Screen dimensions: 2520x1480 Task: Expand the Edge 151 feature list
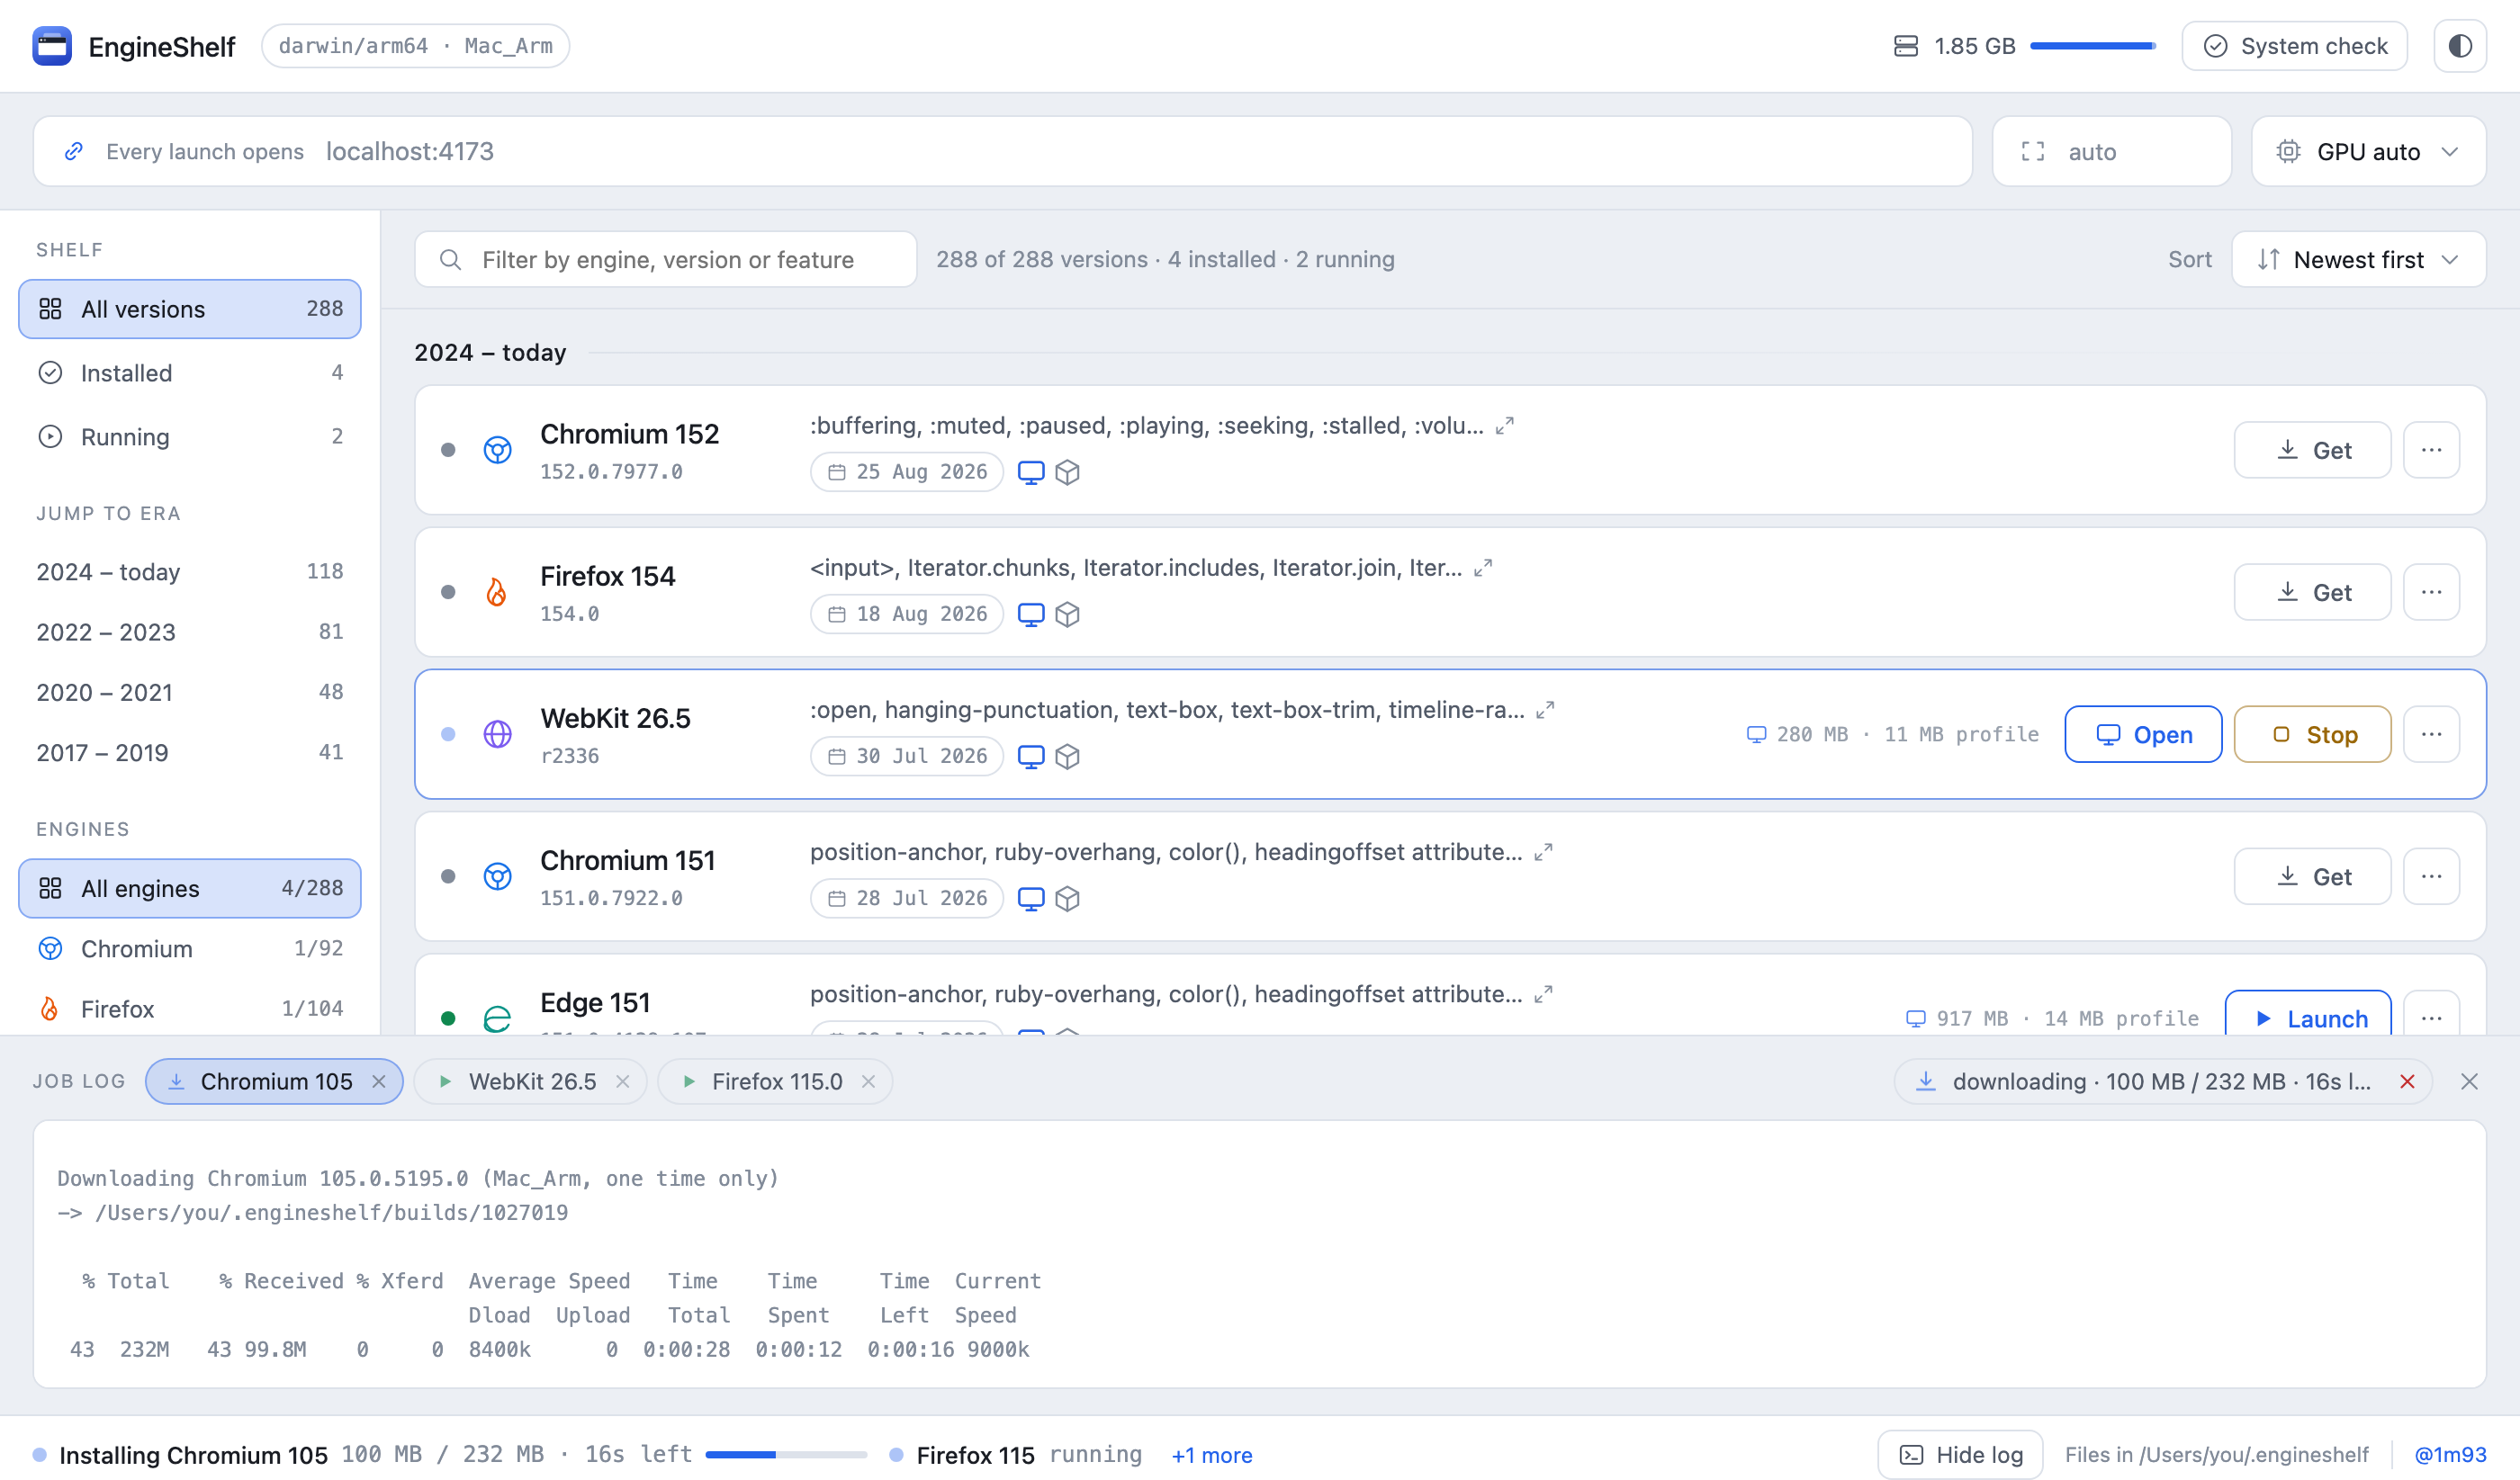1543,994
